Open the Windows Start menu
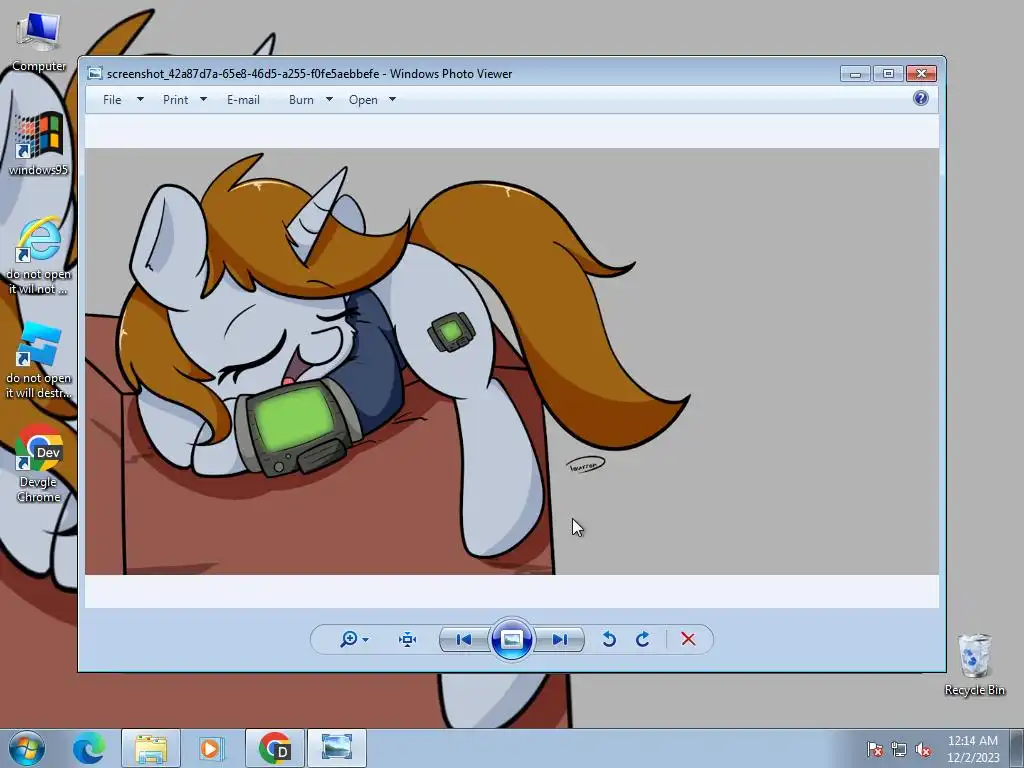1024x768 pixels. 27,748
